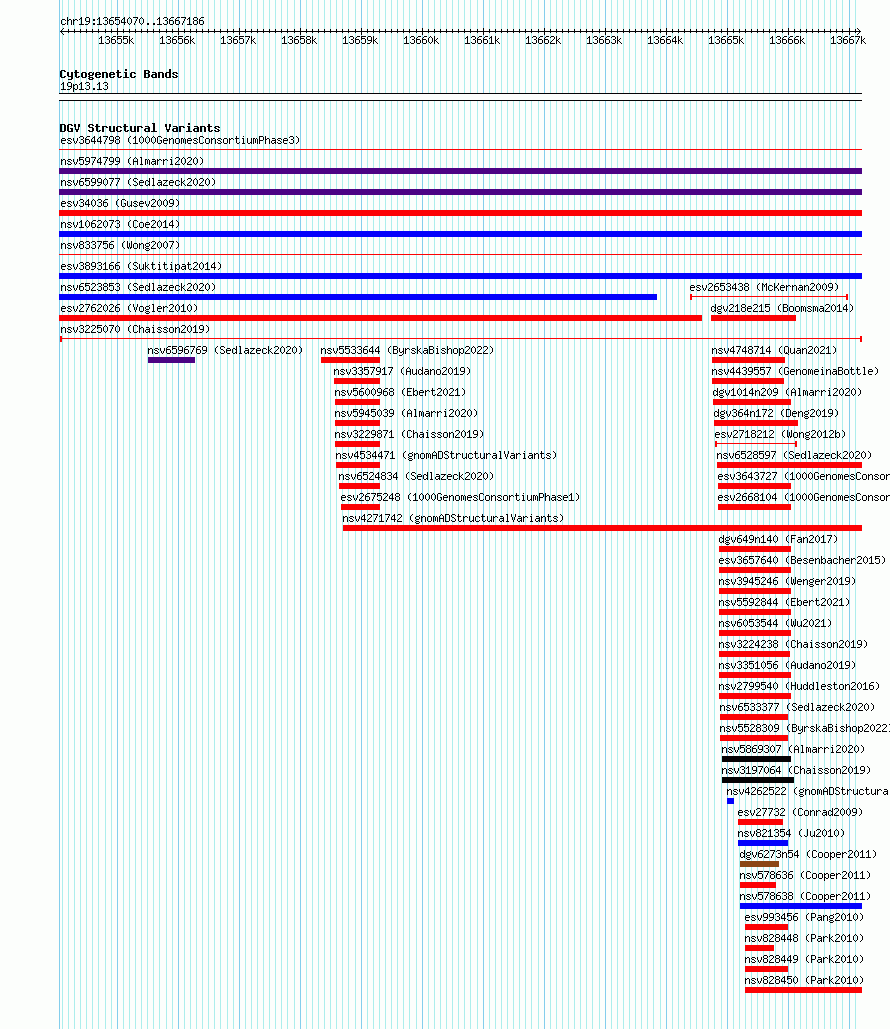Click nsv4748714 (Quan2021) label
The width and height of the screenshot is (890, 1029).
click(774, 350)
